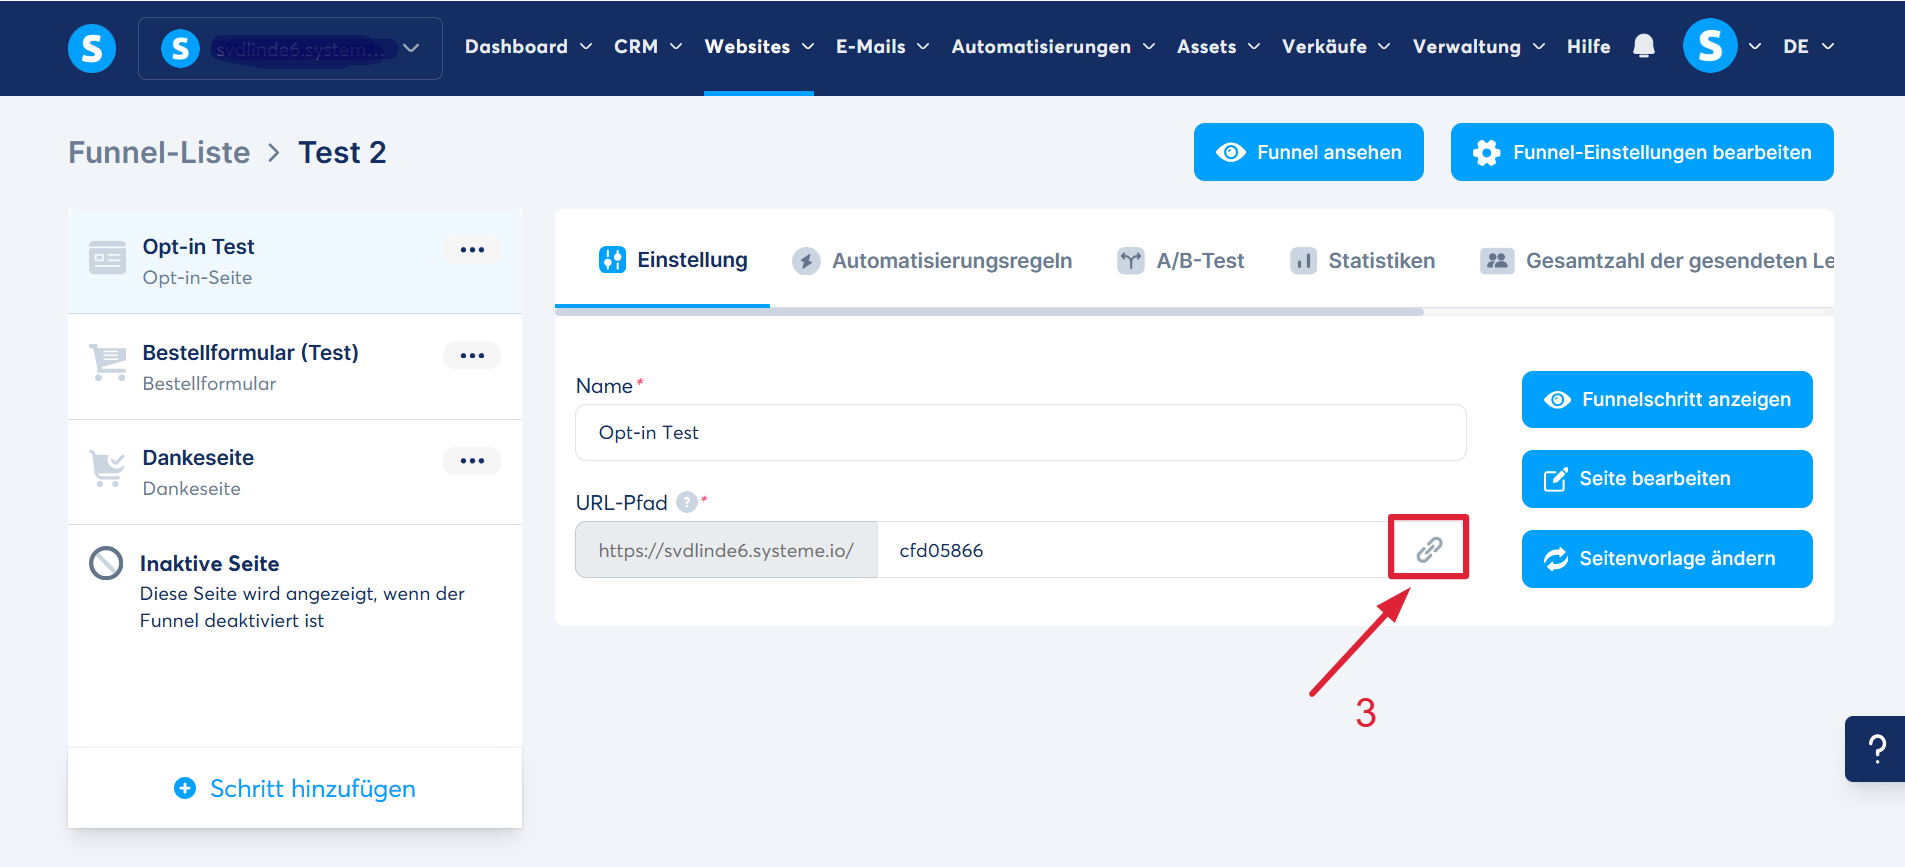
Task: Expand the profile dropdown chevron
Action: [x=1755, y=47]
